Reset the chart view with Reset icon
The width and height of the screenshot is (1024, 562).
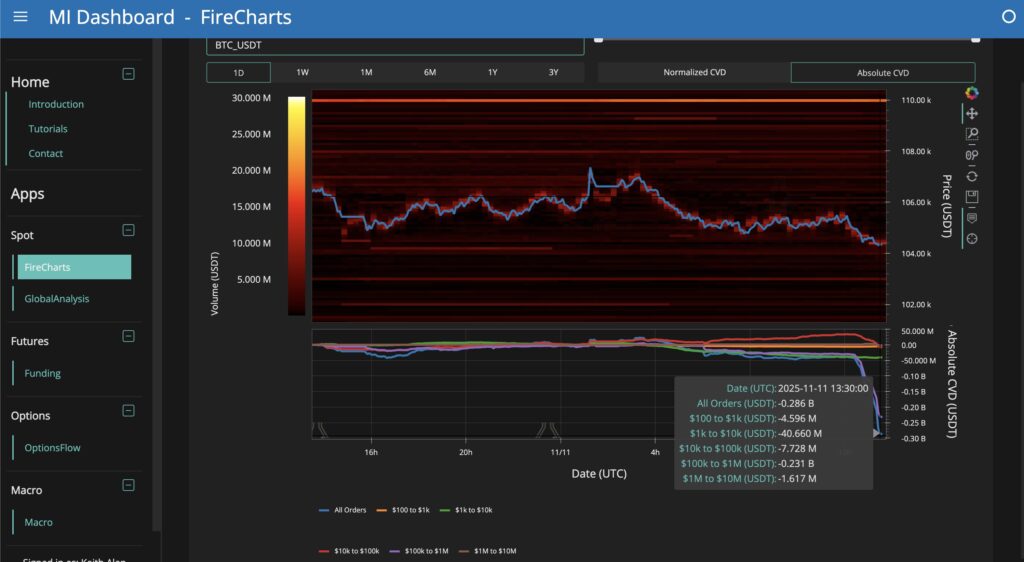point(971,176)
